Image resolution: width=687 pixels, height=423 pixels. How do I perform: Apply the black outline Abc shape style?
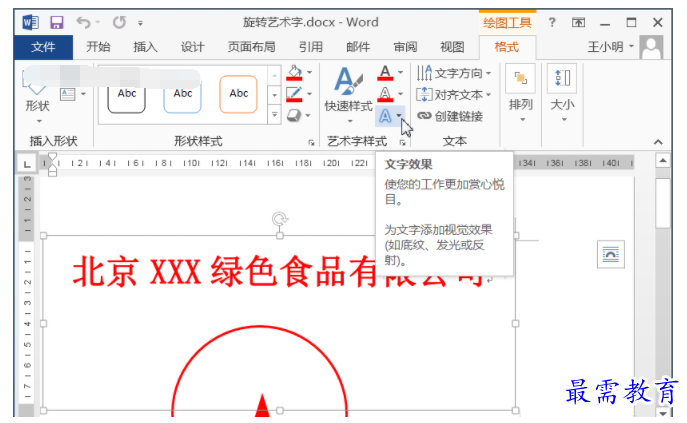127,93
